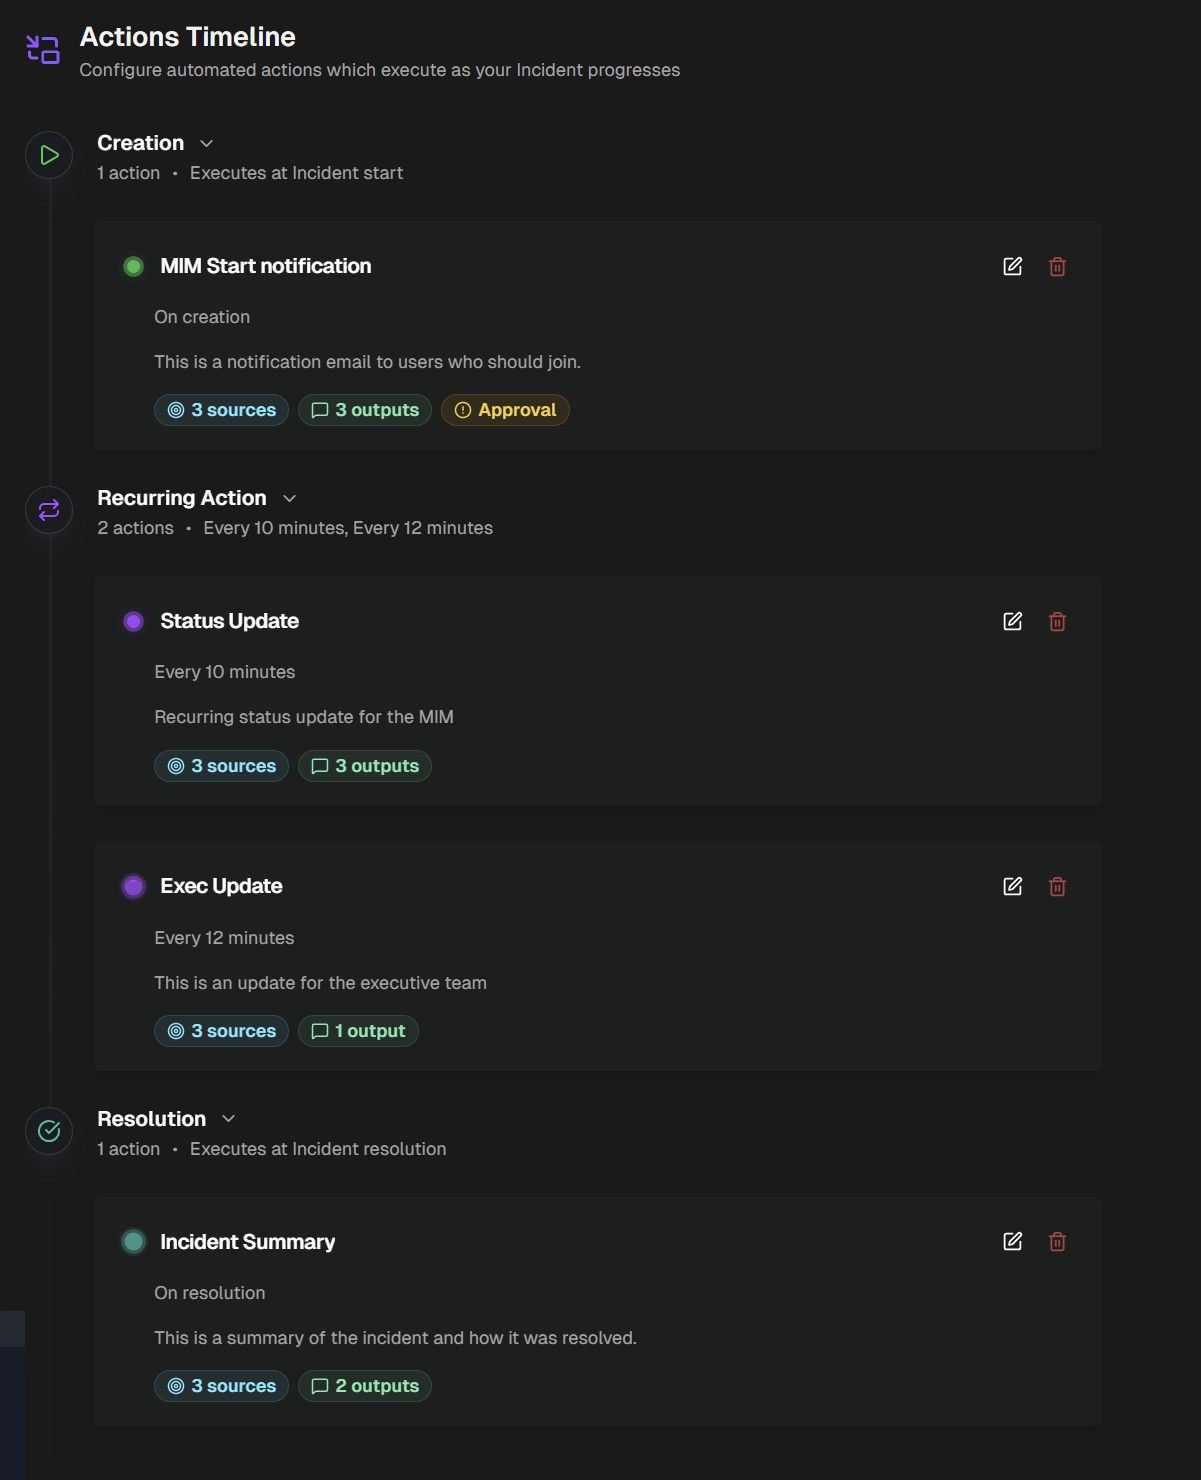The height and width of the screenshot is (1480, 1201).
Task: Click the Resolution checkmark icon
Action: pyautogui.click(x=48, y=1131)
